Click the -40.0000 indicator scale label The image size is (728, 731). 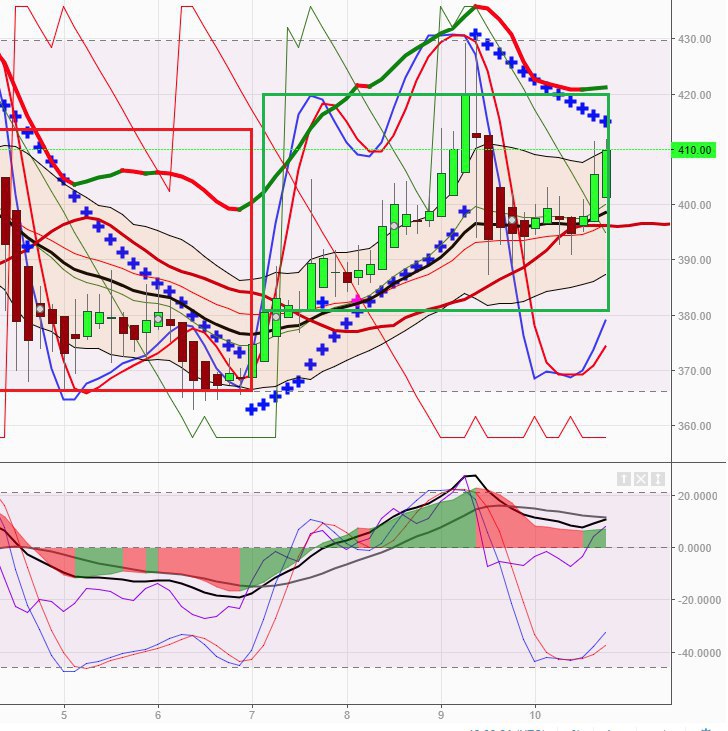698,654
